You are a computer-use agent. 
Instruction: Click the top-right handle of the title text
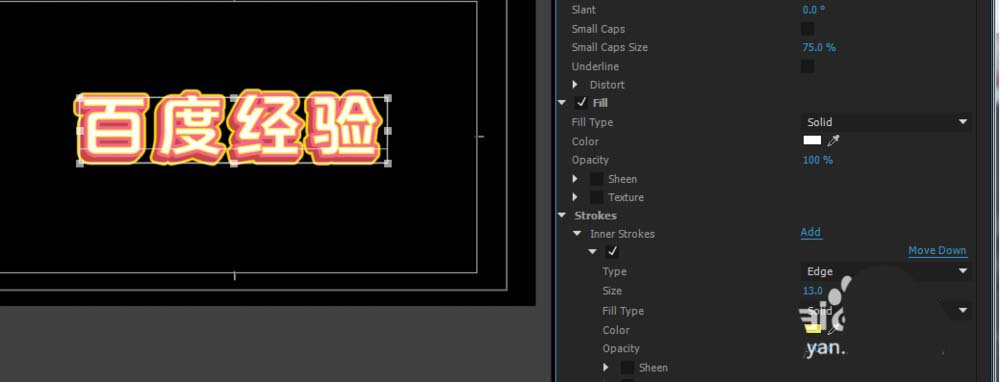click(388, 98)
